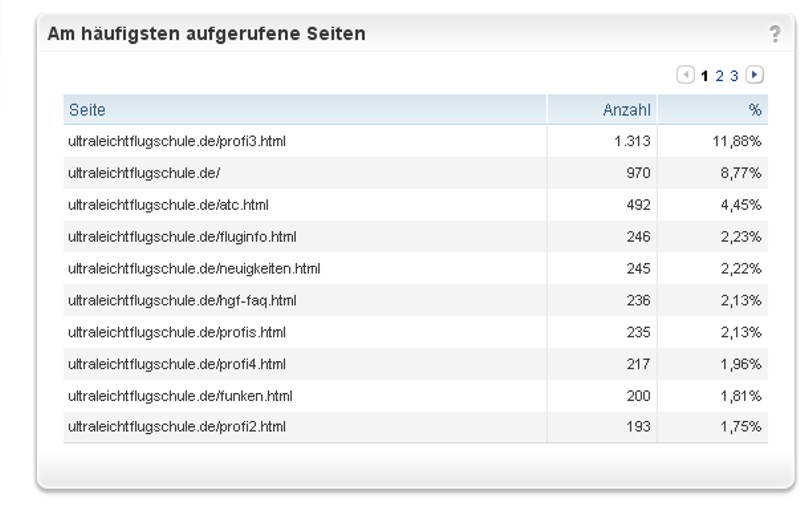Open page 3 of results

click(734, 76)
